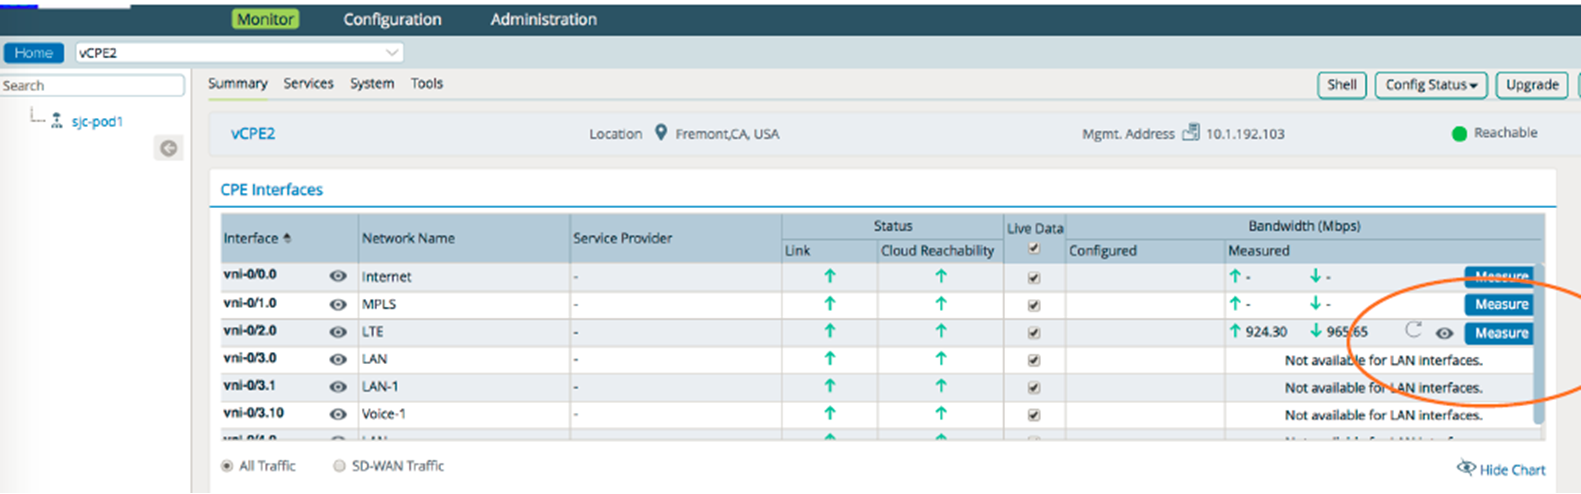
Task: Click the management address icon before 10.1.192.103
Action: [1190, 132]
